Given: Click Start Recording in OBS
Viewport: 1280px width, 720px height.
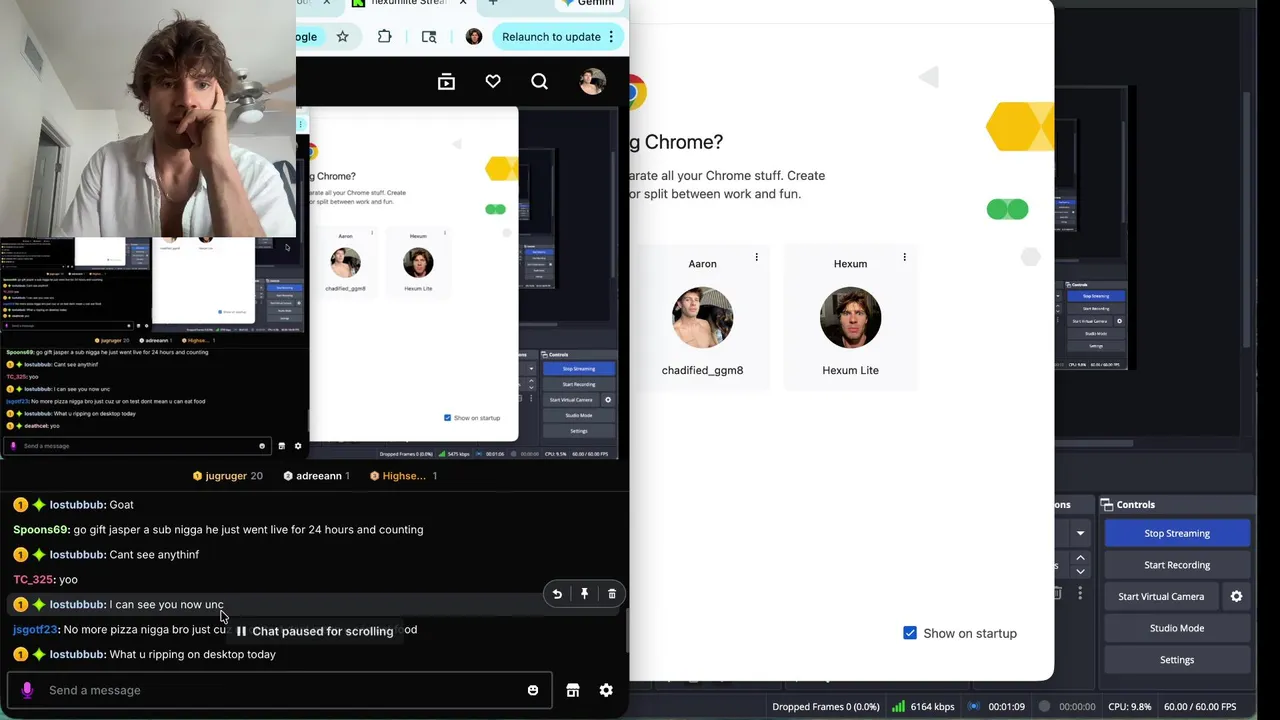Looking at the screenshot, I should point(1177,565).
